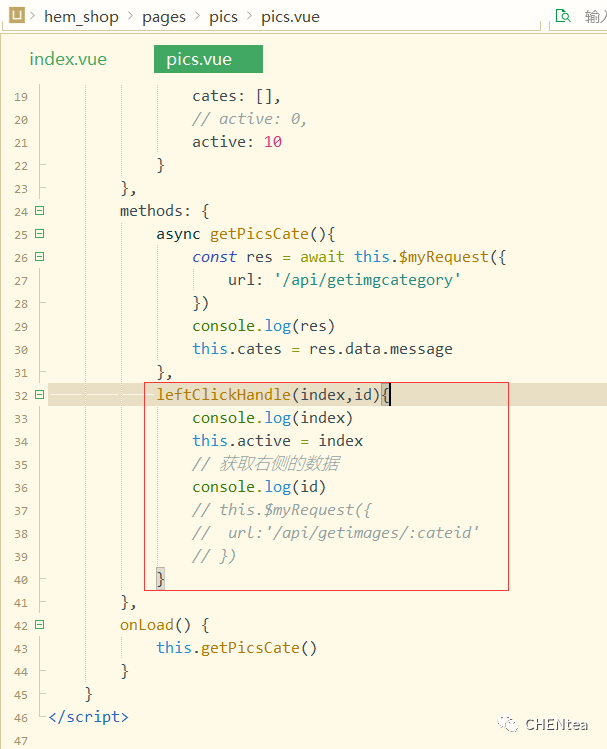This screenshot has width=607, height=749.
Task: Click the pages breadcrumb folder
Action: click(x=164, y=17)
